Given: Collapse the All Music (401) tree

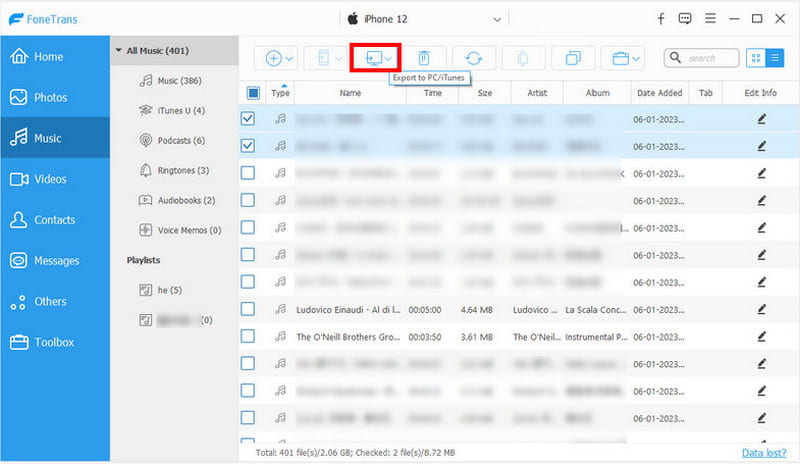Looking at the screenshot, I should pyautogui.click(x=118, y=51).
